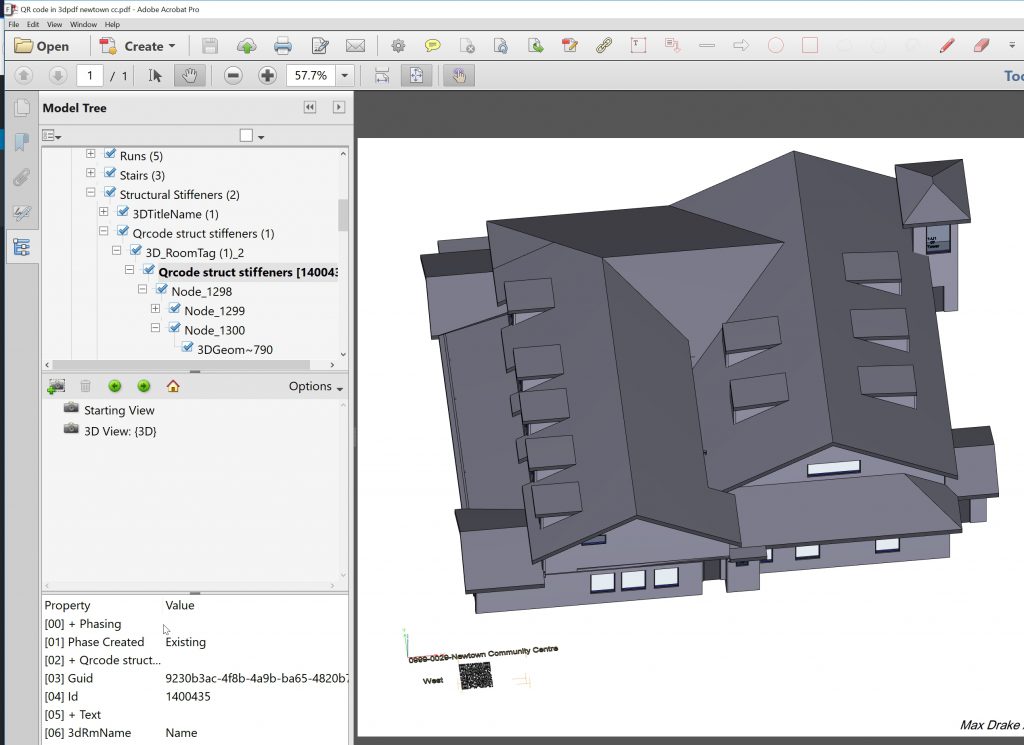Open the Model Tree sidebar panel icon
The width and height of the screenshot is (1024, 745).
(x=21, y=247)
